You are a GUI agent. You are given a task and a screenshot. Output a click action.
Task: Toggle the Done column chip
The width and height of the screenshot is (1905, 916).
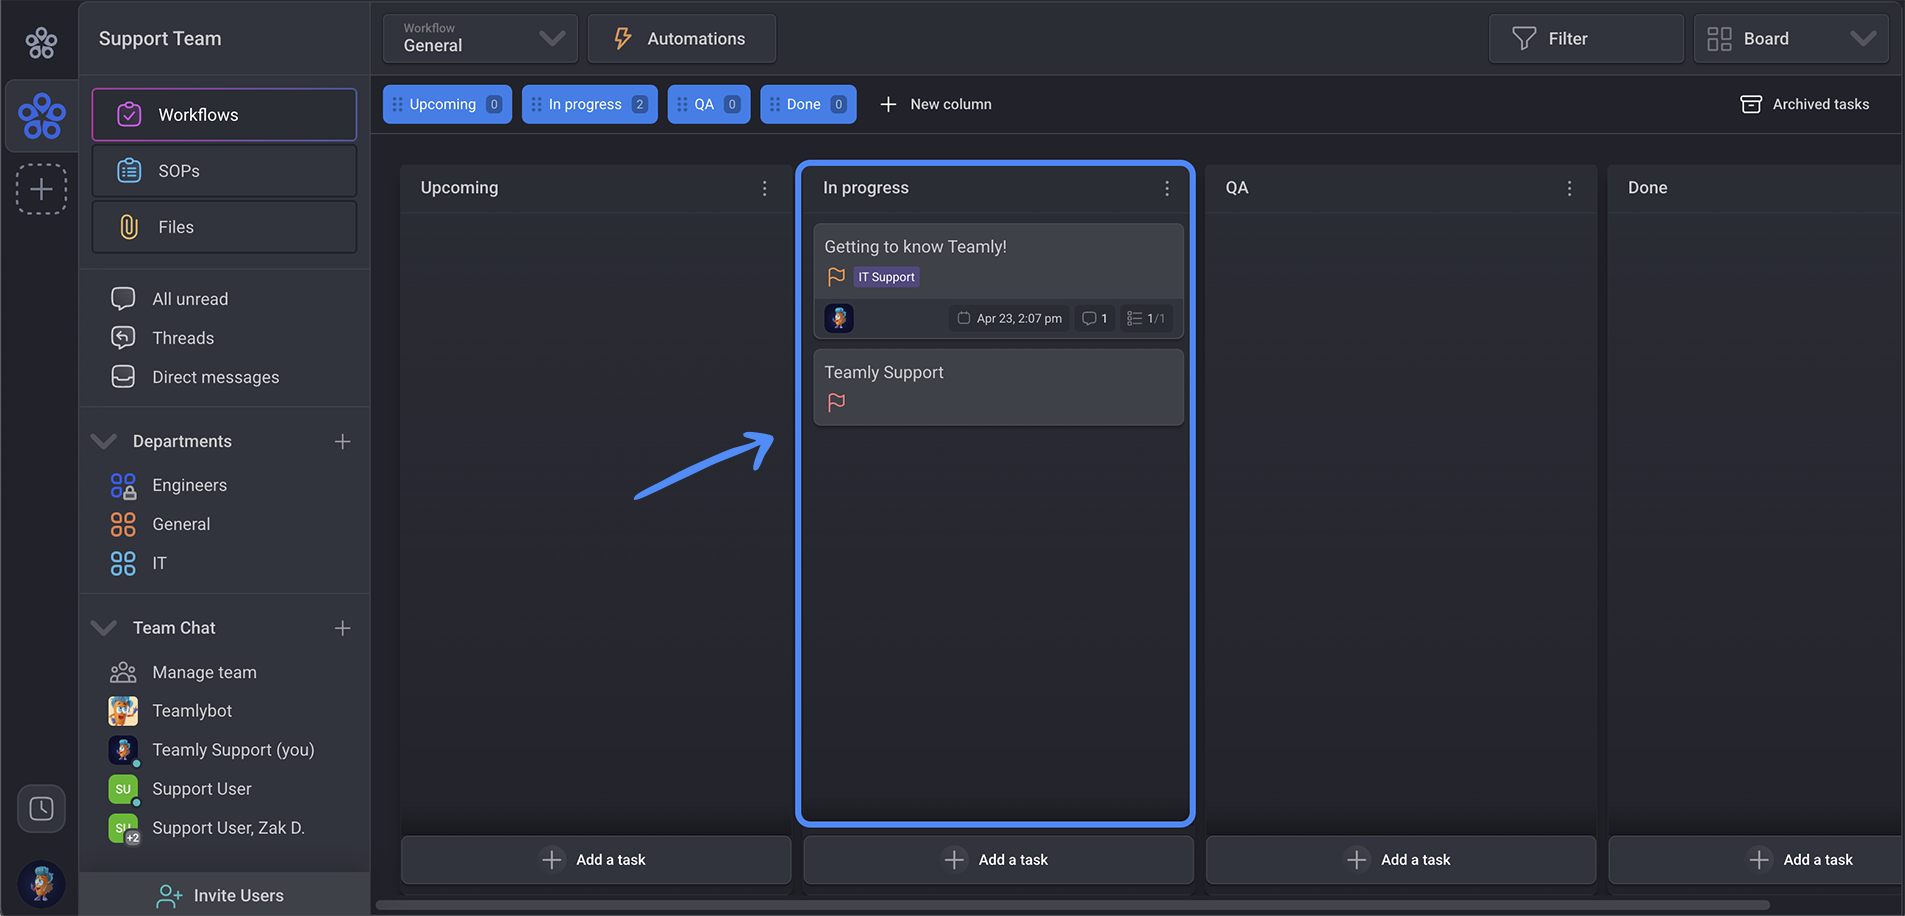[808, 104]
